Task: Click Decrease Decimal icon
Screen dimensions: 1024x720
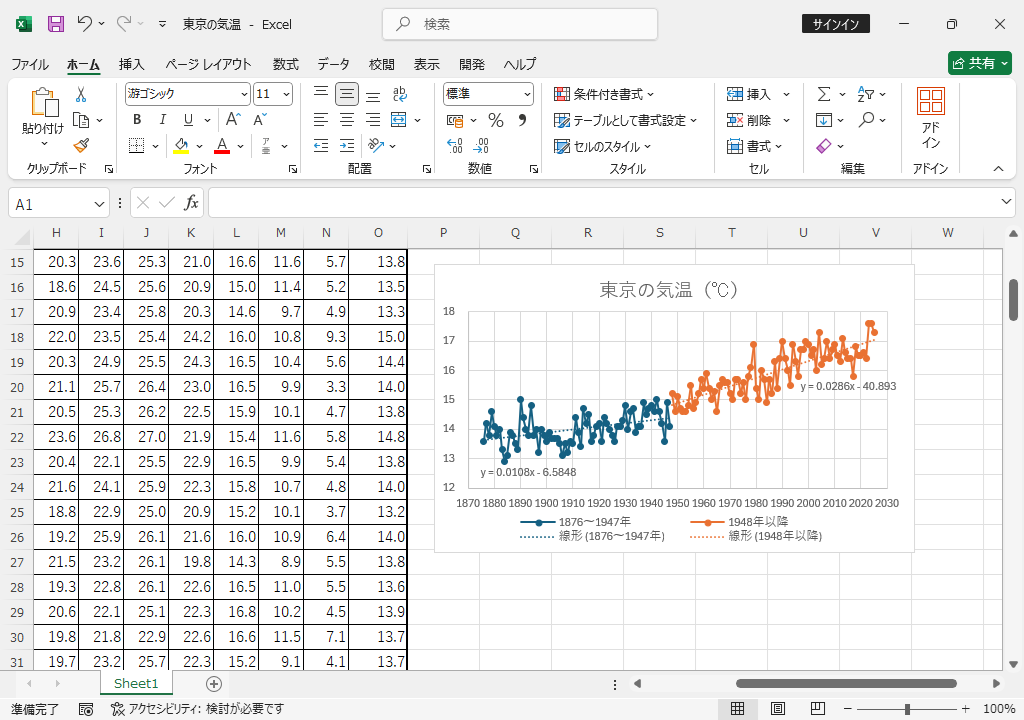Action: [x=482, y=146]
